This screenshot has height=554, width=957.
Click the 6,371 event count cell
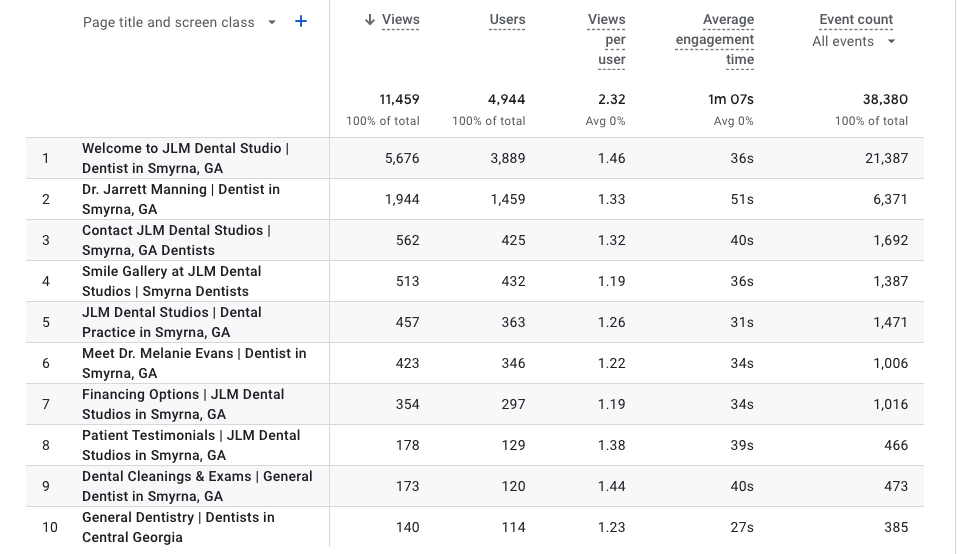coord(890,199)
